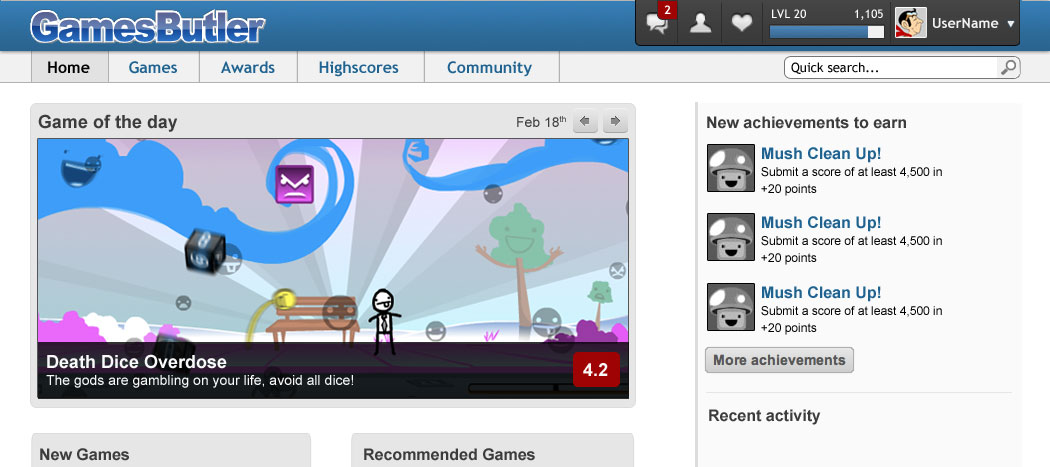
Task: Click the GamesButler logo
Action: pos(147,27)
